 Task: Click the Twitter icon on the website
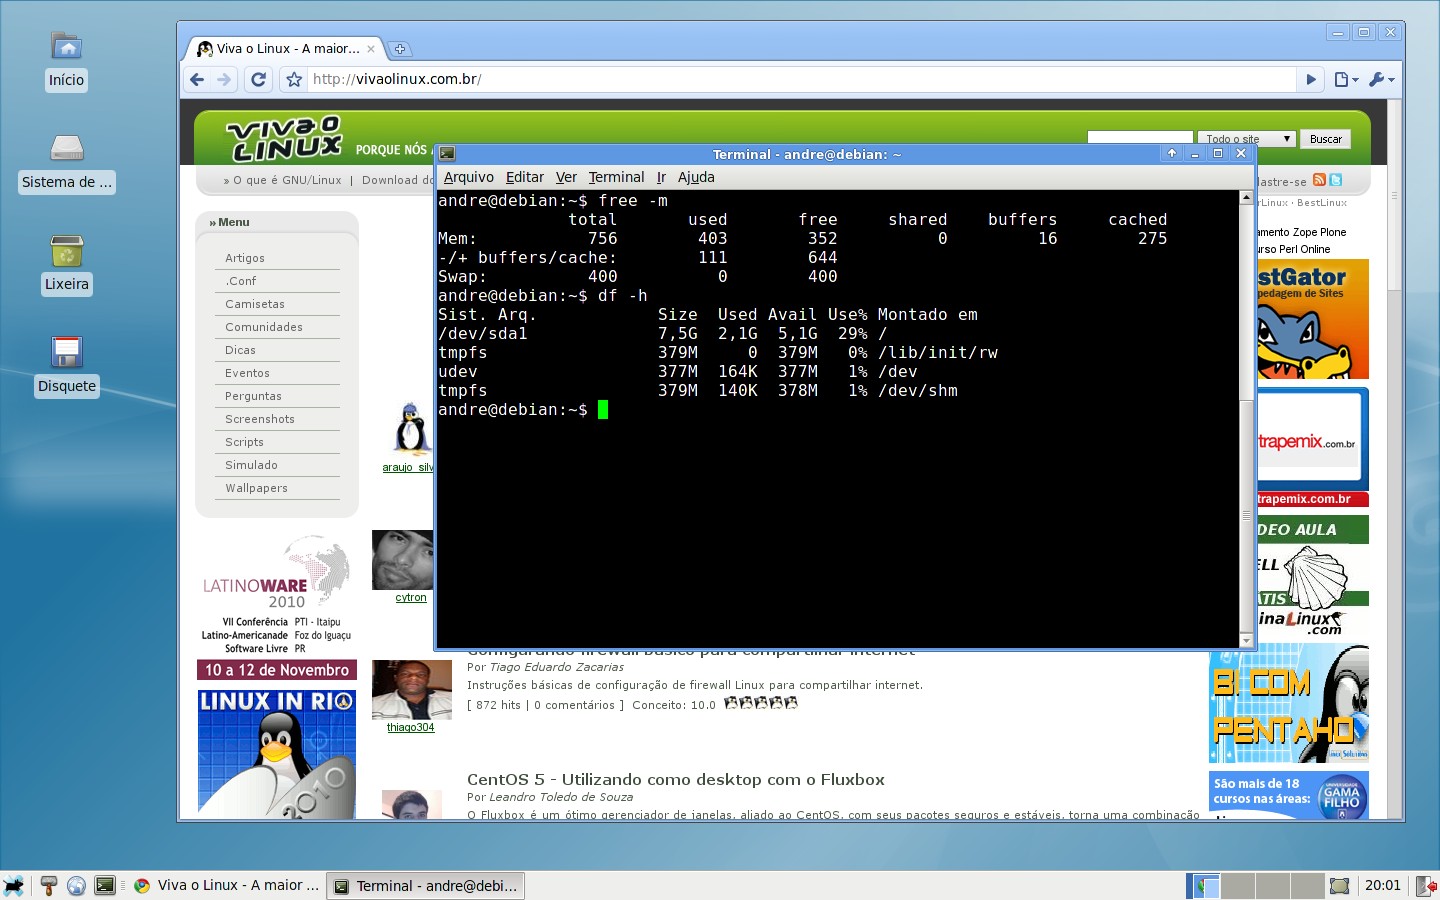click(x=1335, y=180)
